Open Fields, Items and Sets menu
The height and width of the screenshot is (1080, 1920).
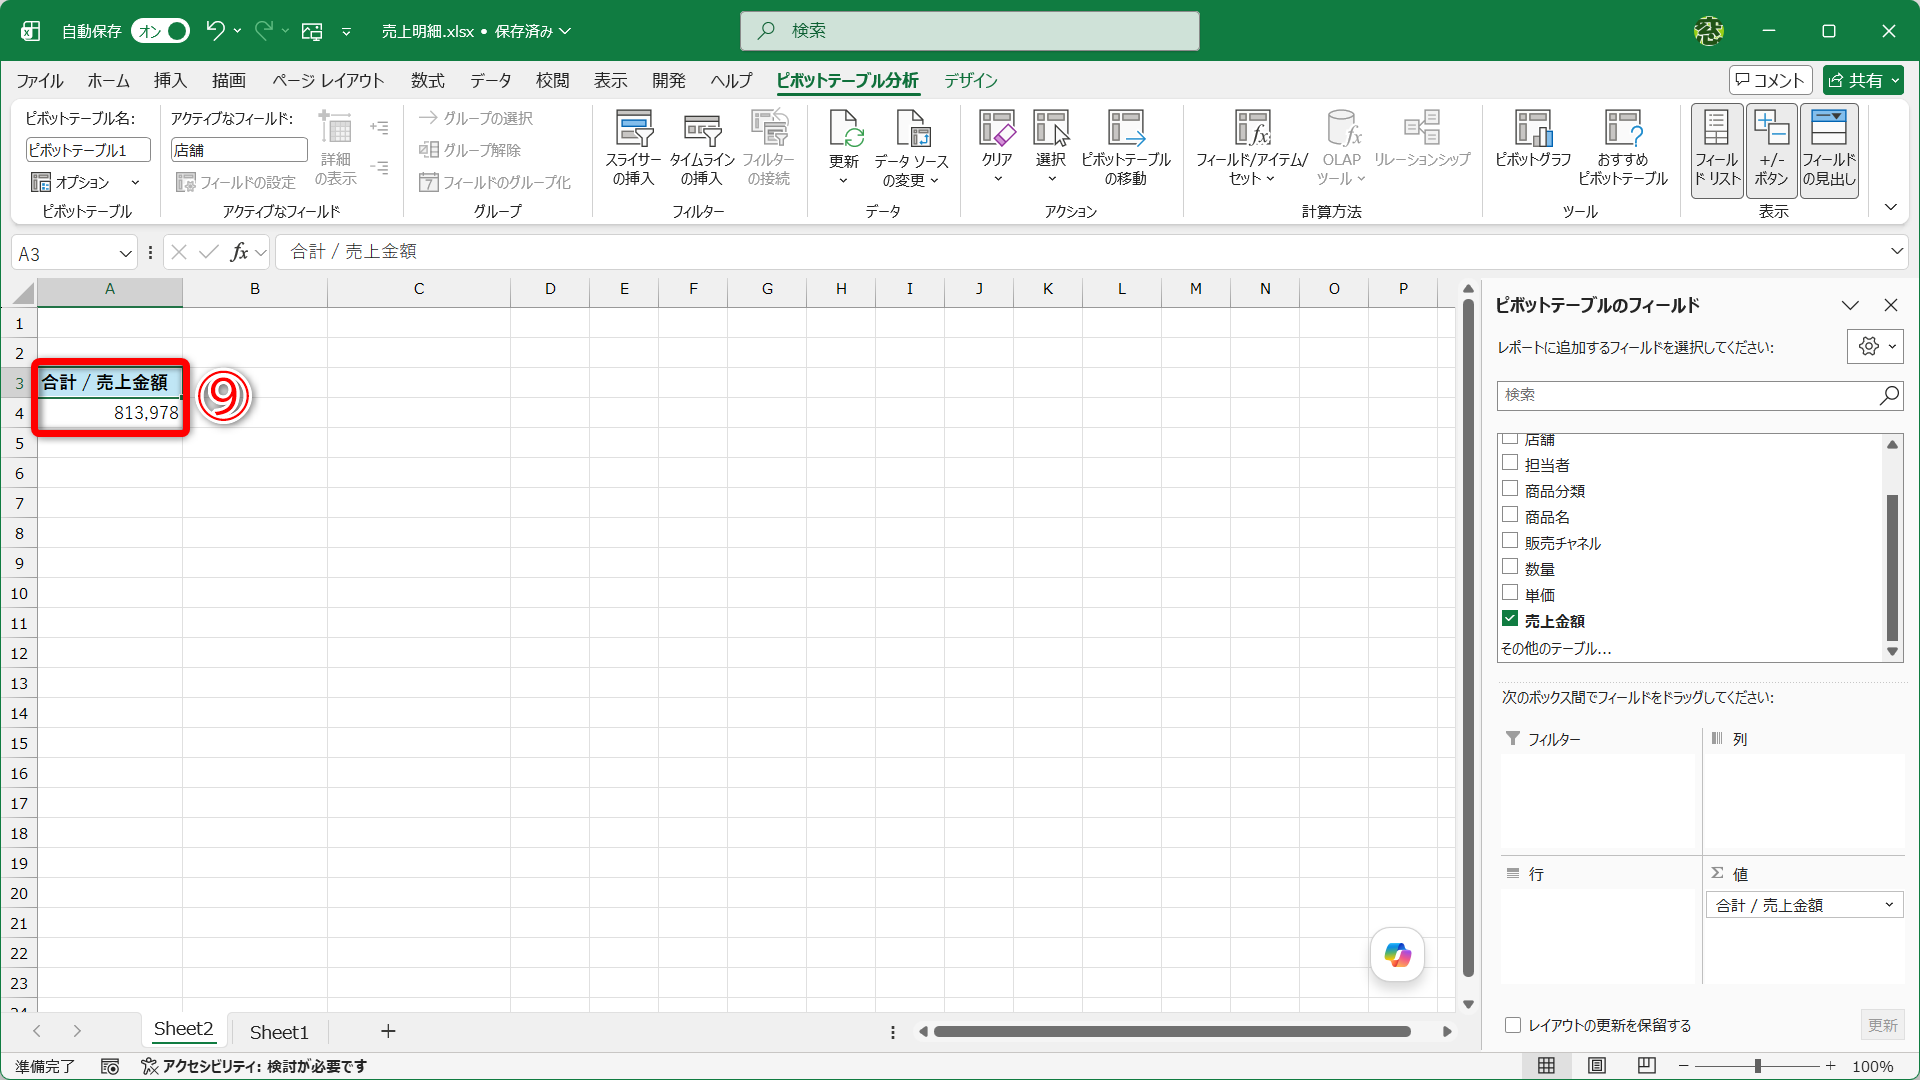coord(1252,148)
